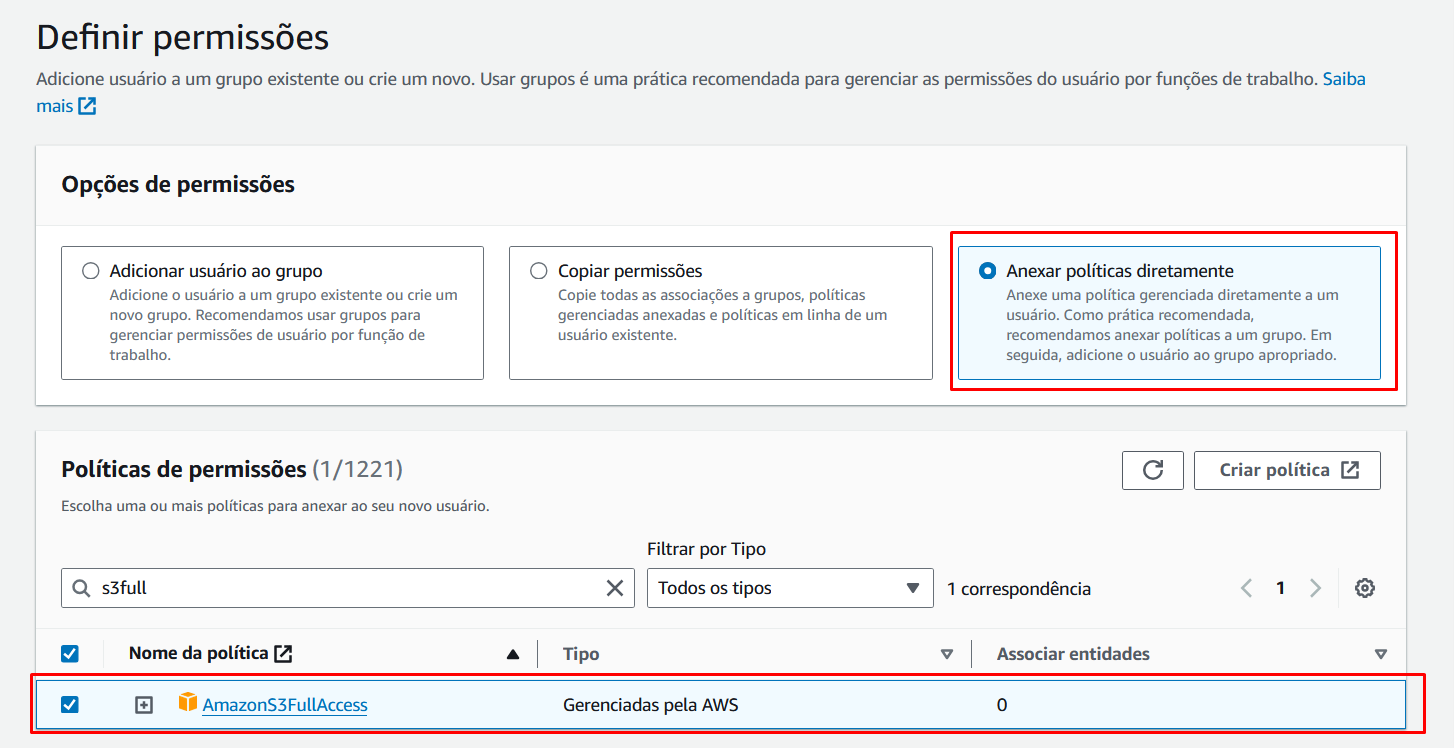
Task: Select Adicionar usuário ao grupo radio option
Action: tap(91, 271)
